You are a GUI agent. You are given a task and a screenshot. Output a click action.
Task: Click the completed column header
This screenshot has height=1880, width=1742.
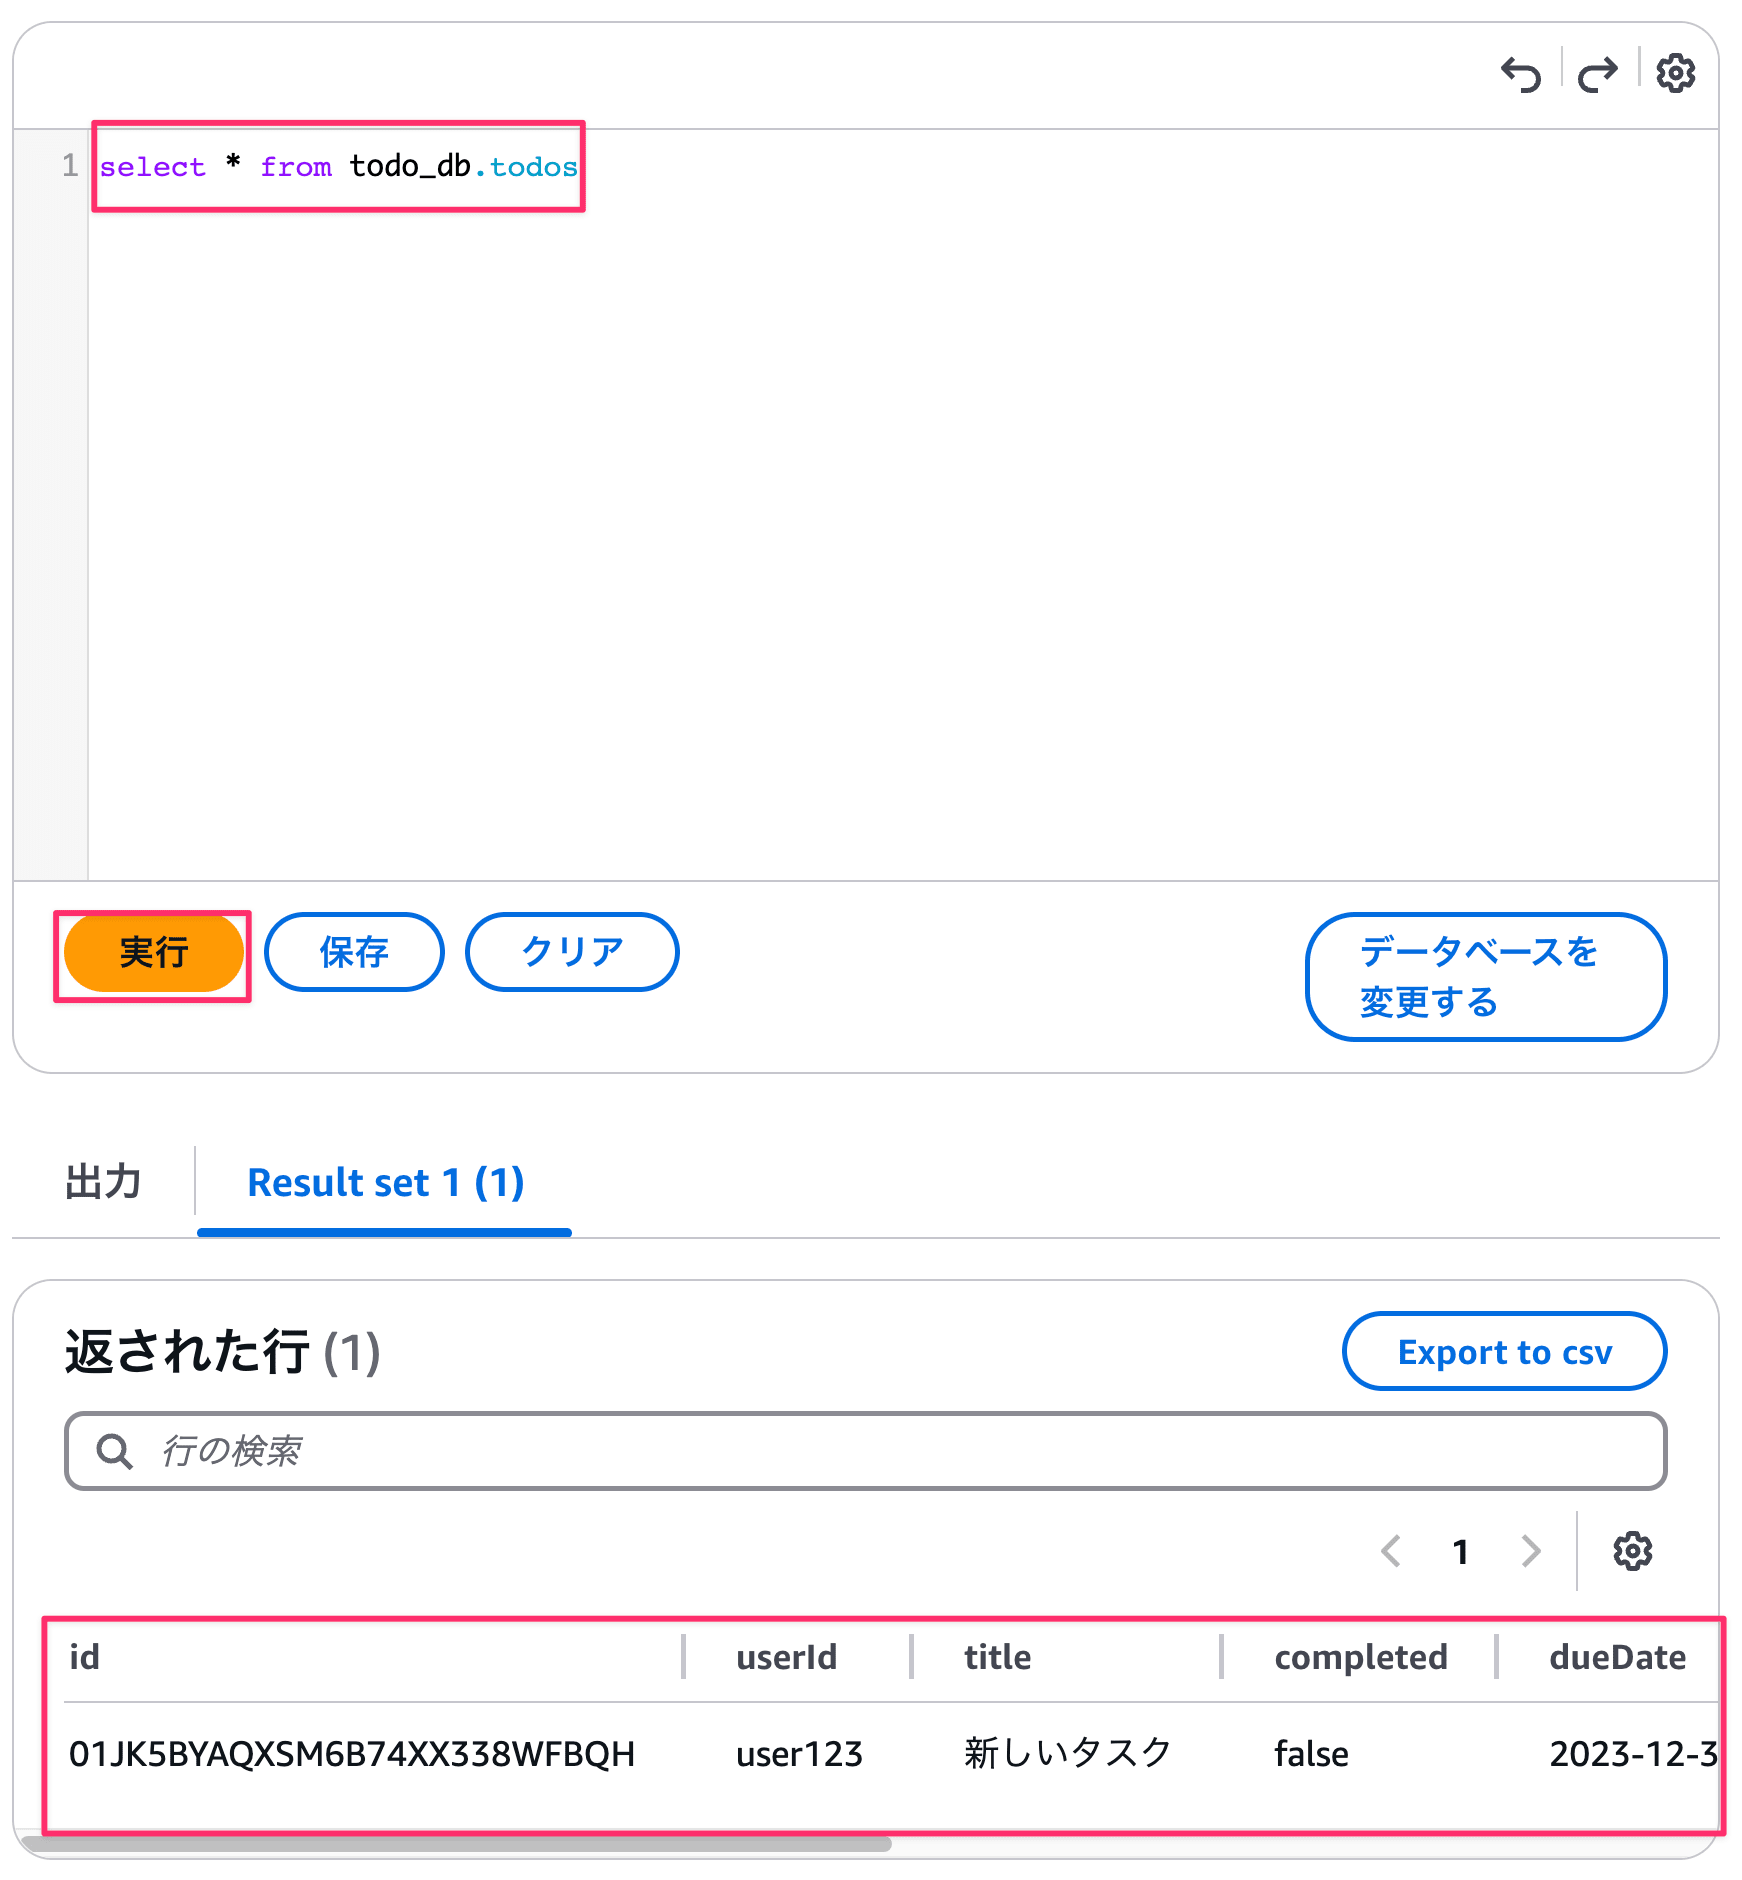click(1360, 1657)
